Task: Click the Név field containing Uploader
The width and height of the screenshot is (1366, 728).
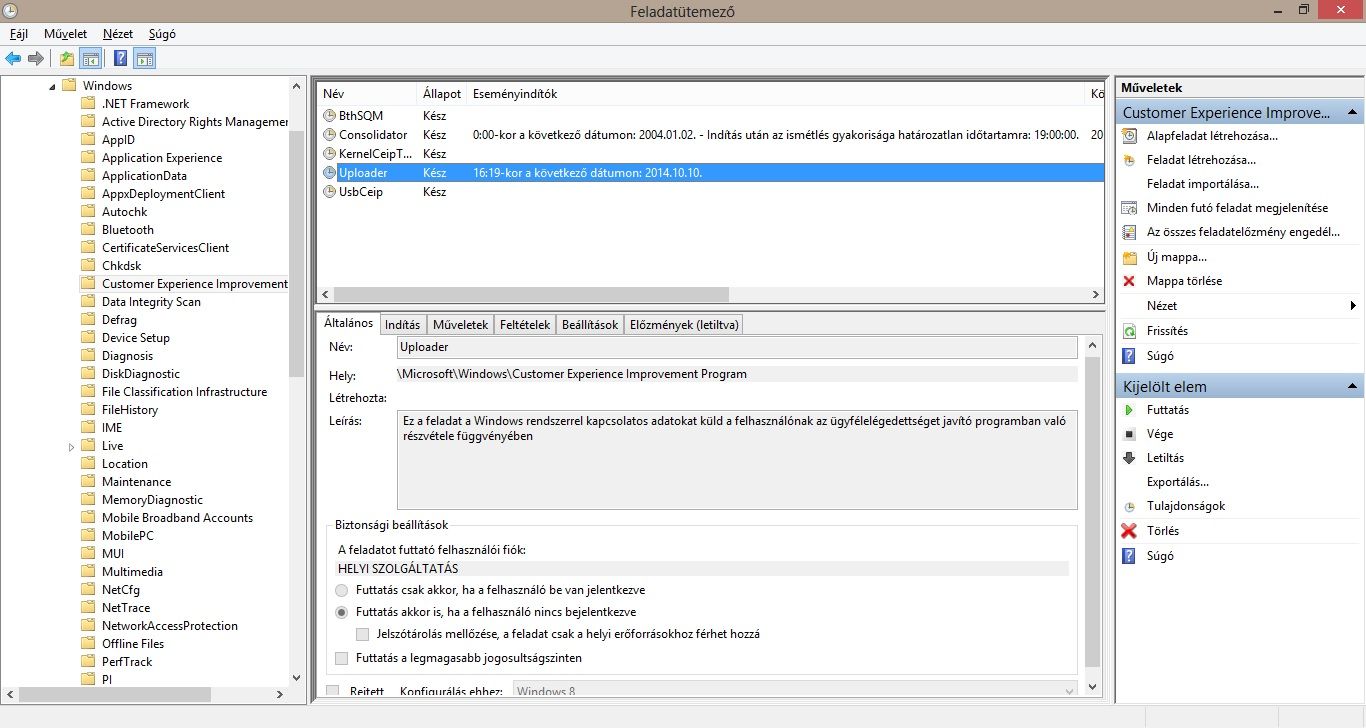Action: point(737,347)
